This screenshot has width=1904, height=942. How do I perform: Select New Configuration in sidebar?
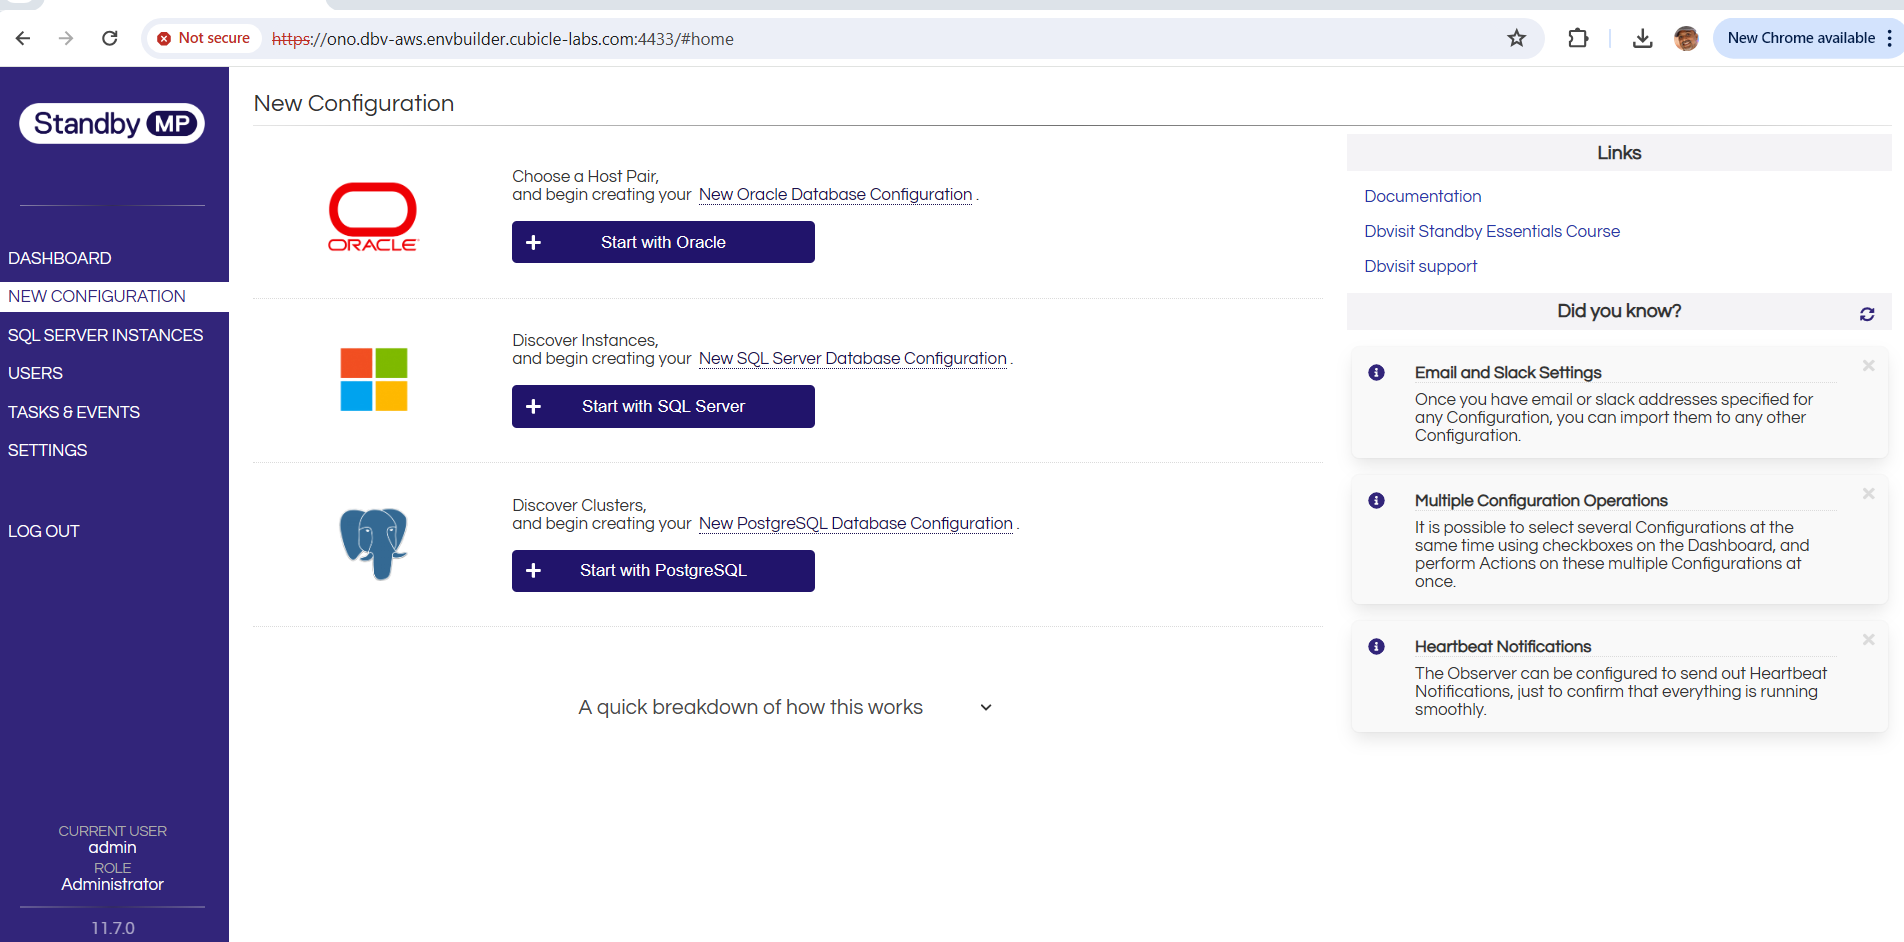(114, 296)
